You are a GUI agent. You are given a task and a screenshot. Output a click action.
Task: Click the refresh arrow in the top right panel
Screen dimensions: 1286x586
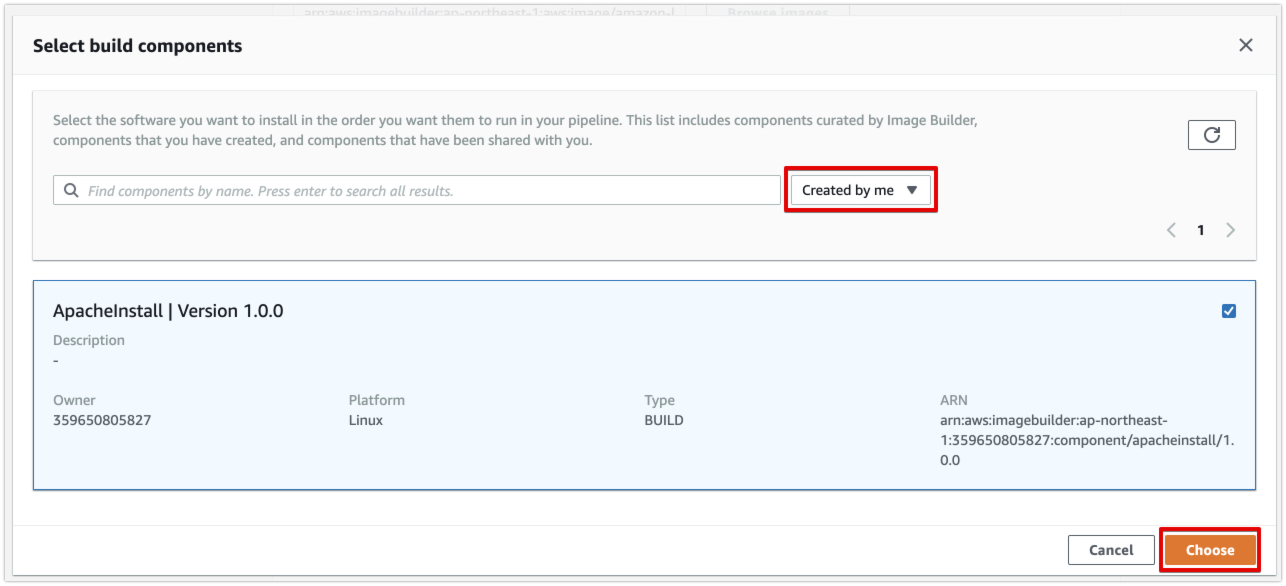click(x=1211, y=134)
